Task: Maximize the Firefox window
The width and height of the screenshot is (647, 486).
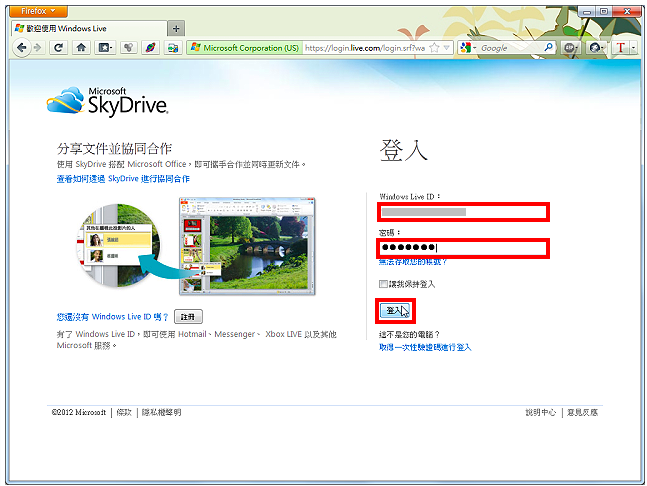Action: 604,12
